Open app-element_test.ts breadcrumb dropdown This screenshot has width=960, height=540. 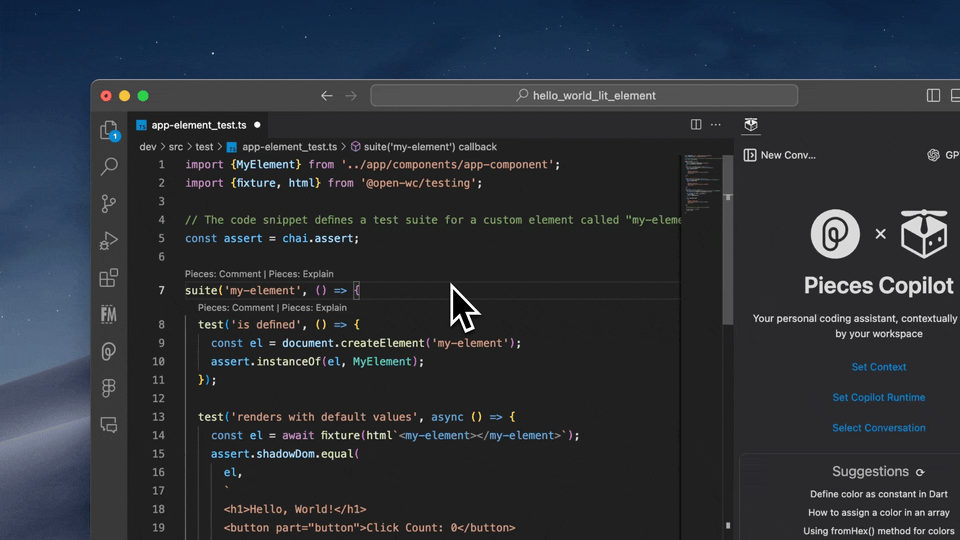[x=290, y=147]
